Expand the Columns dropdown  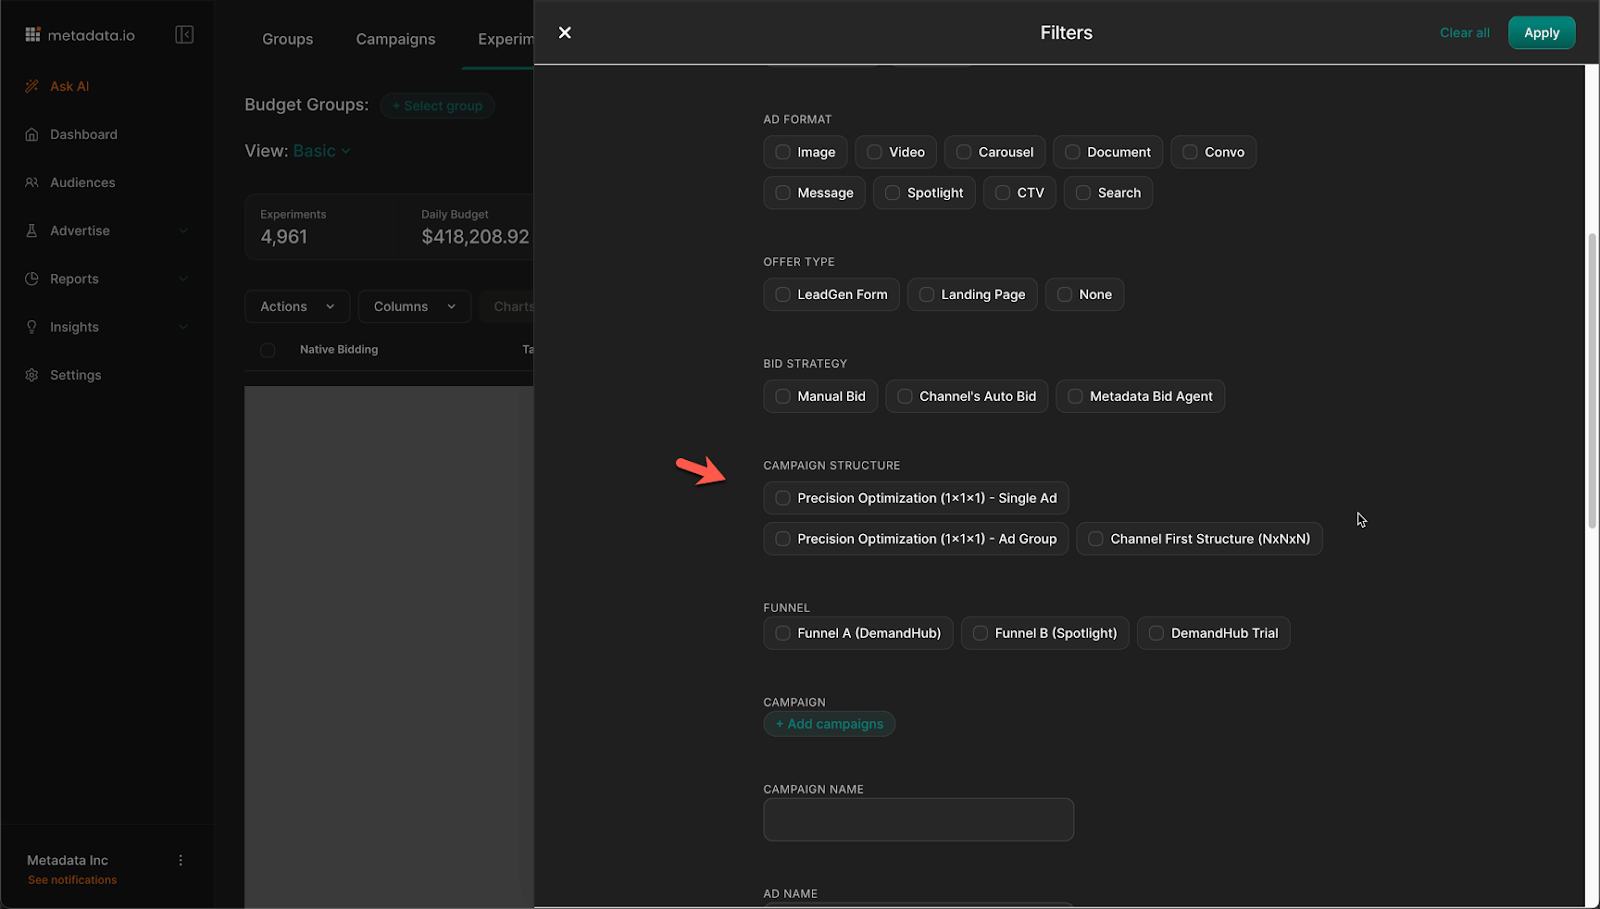(413, 306)
